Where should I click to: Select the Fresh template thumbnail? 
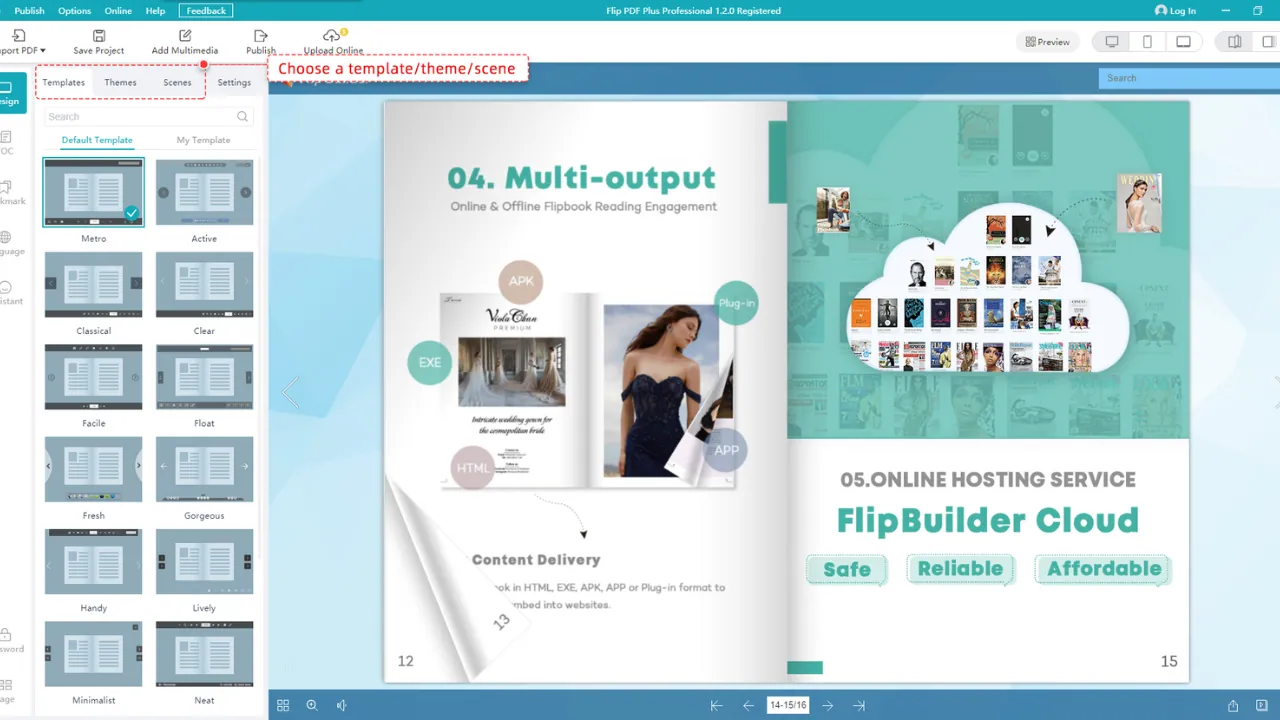(94, 469)
